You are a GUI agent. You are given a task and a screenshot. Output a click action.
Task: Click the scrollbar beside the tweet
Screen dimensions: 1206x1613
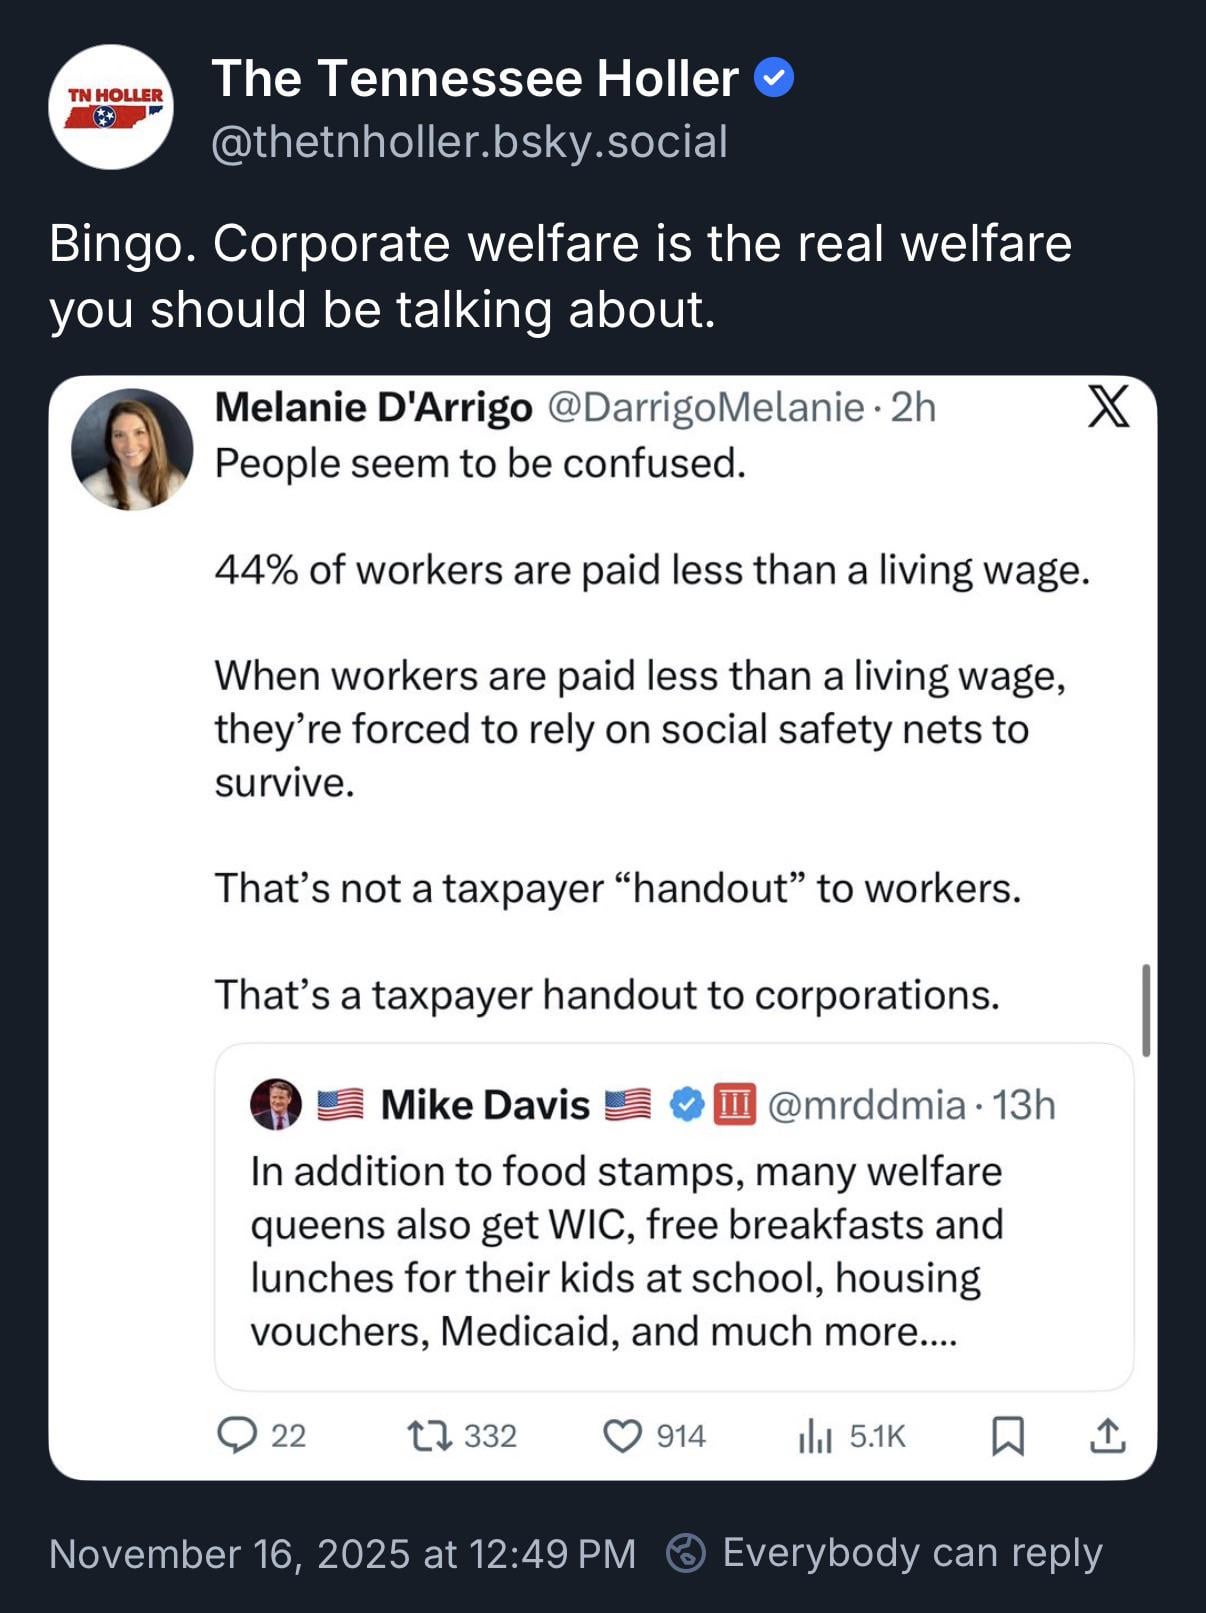point(1145,1010)
